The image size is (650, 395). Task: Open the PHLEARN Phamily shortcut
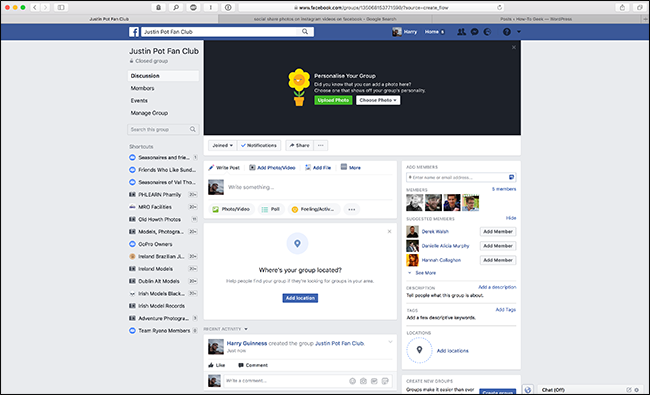(x=163, y=194)
